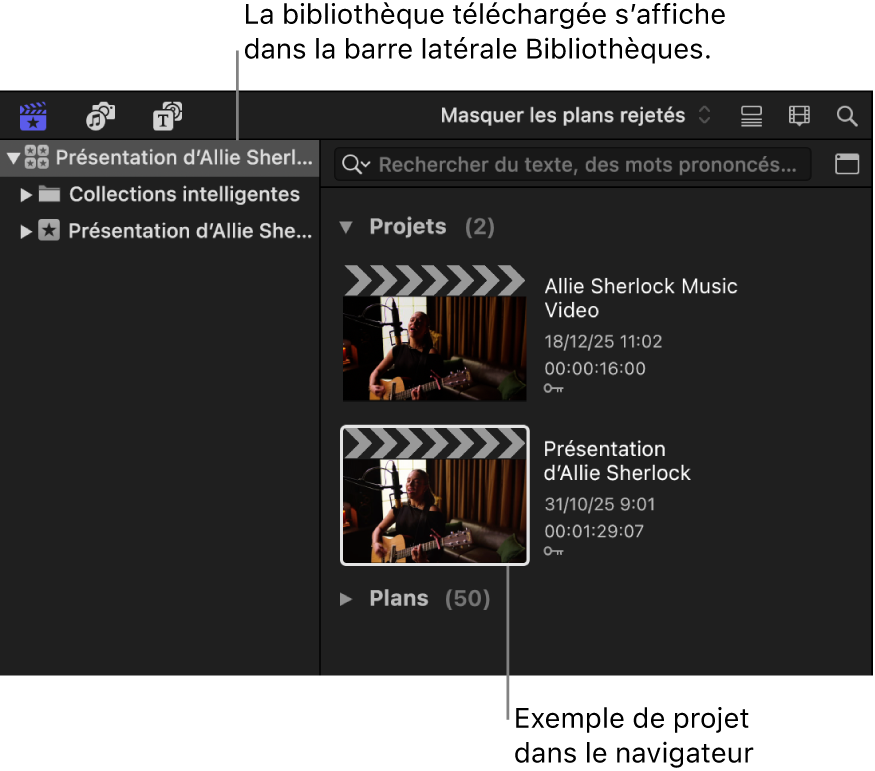Select the Présentation d'Allie Sherlock project thumbnail
Image resolution: width=875 pixels, height=771 pixels.
click(435, 496)
